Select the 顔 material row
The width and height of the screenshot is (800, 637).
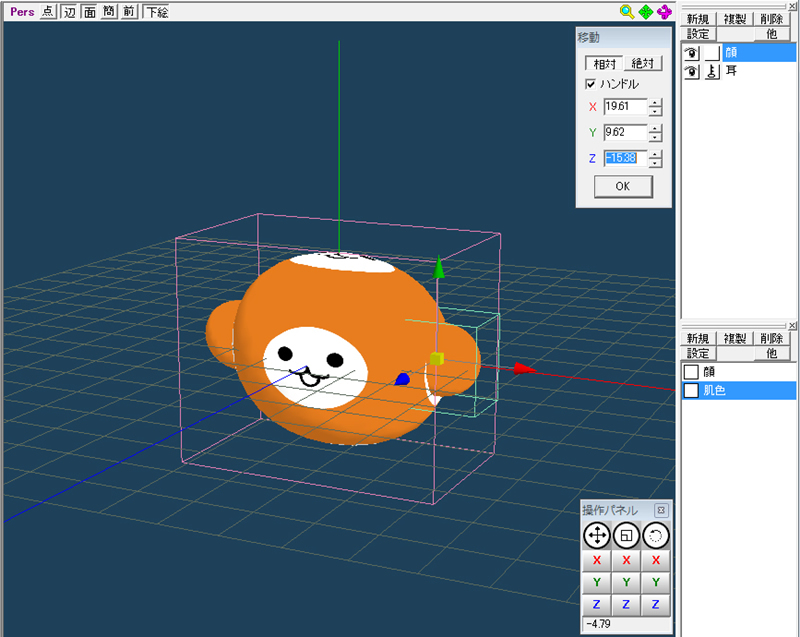coord(739,372)
